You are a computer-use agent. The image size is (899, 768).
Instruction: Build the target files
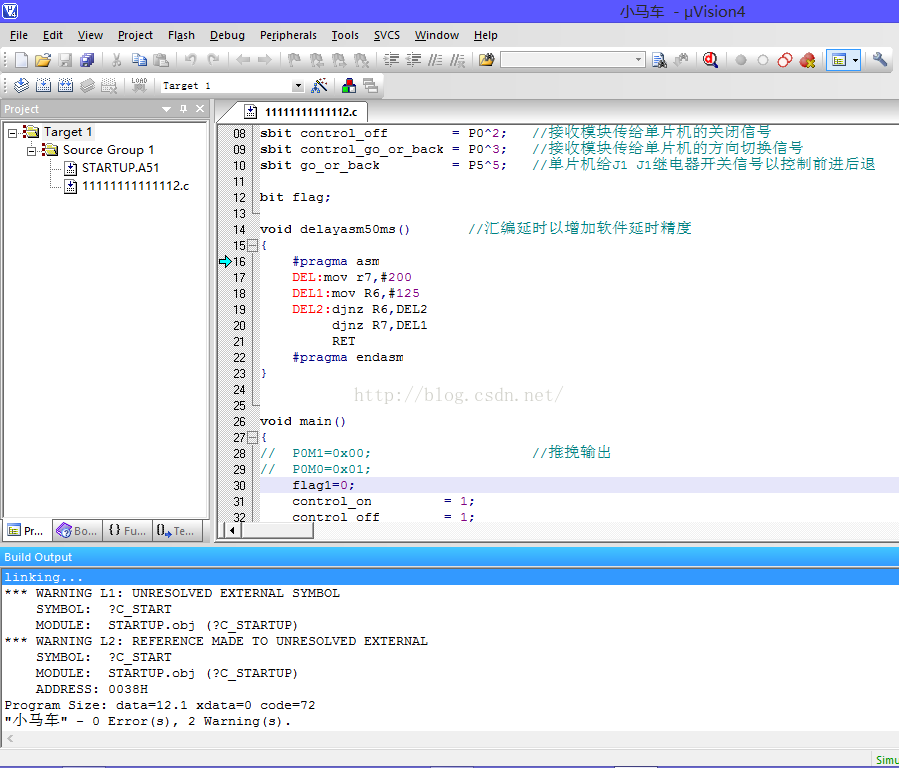coord(43,85)
